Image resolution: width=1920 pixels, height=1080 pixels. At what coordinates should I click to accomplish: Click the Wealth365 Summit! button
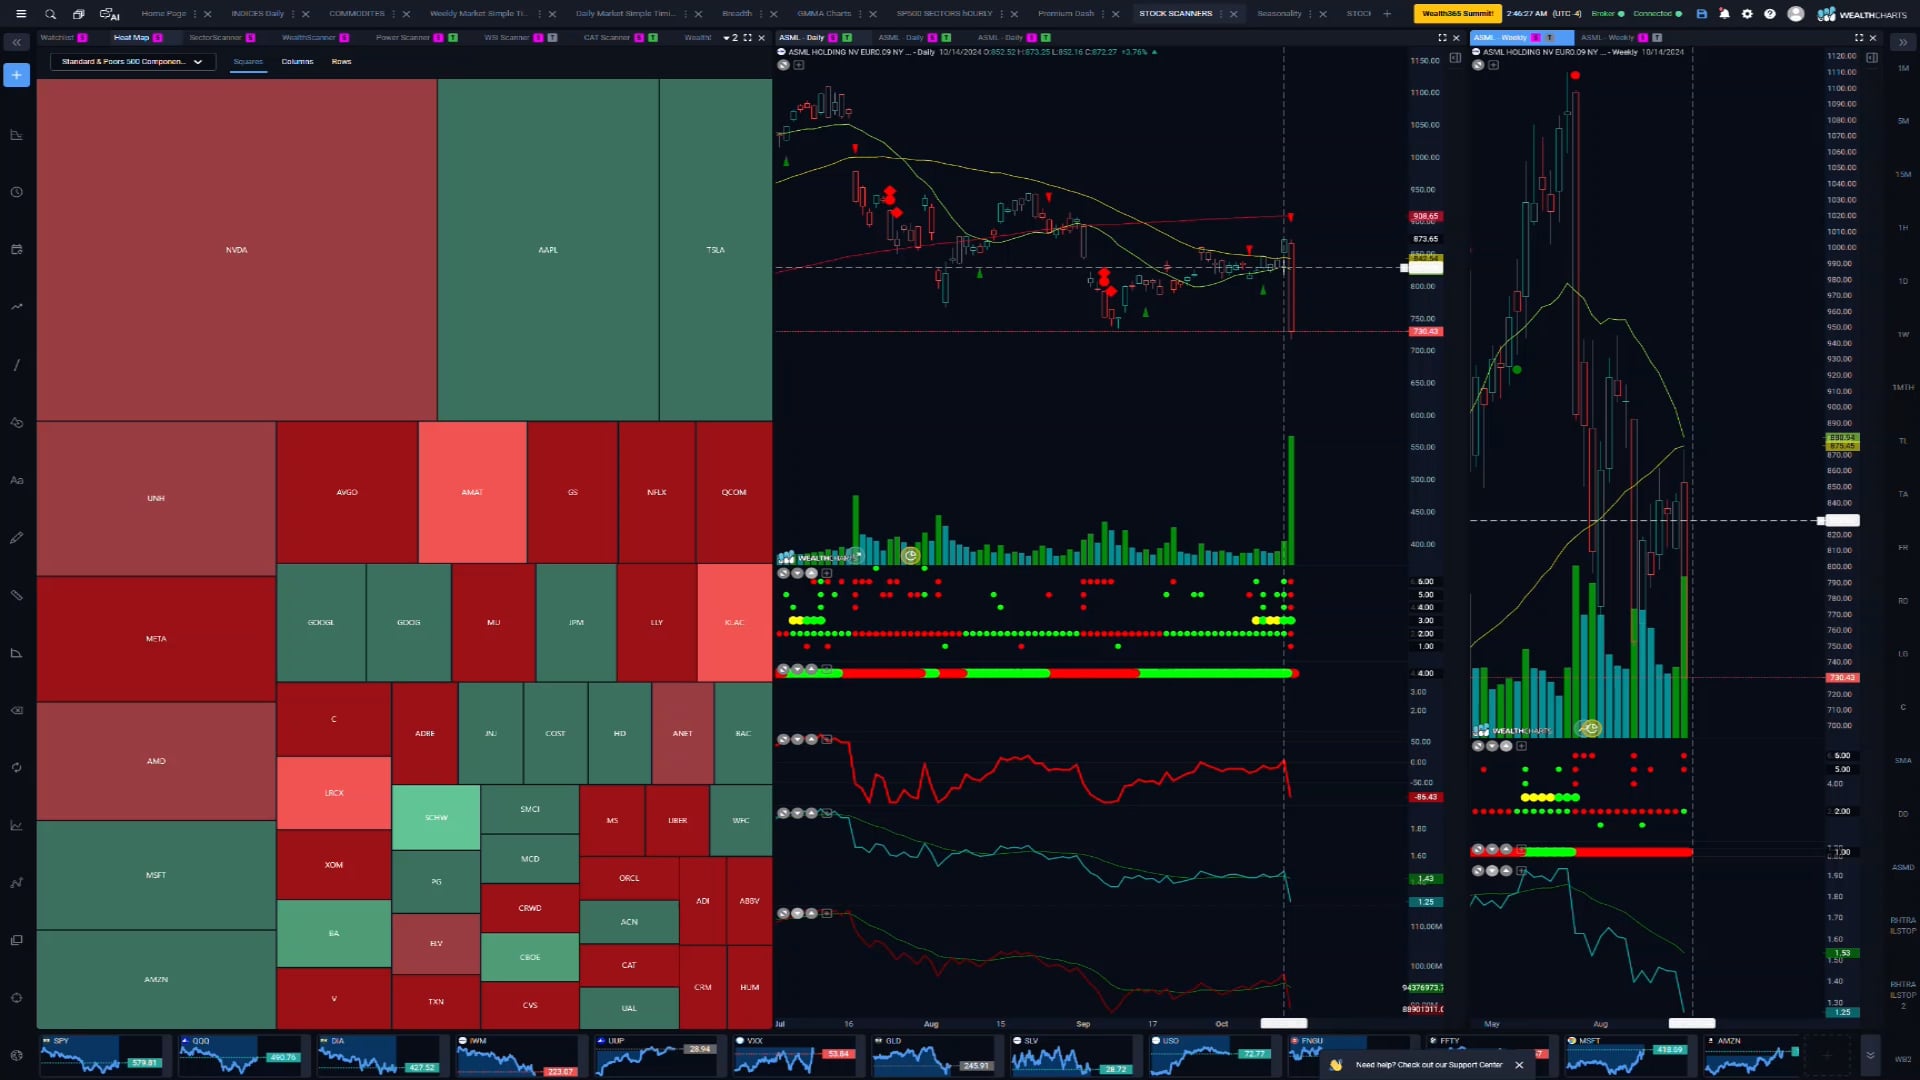[1457, 14]
